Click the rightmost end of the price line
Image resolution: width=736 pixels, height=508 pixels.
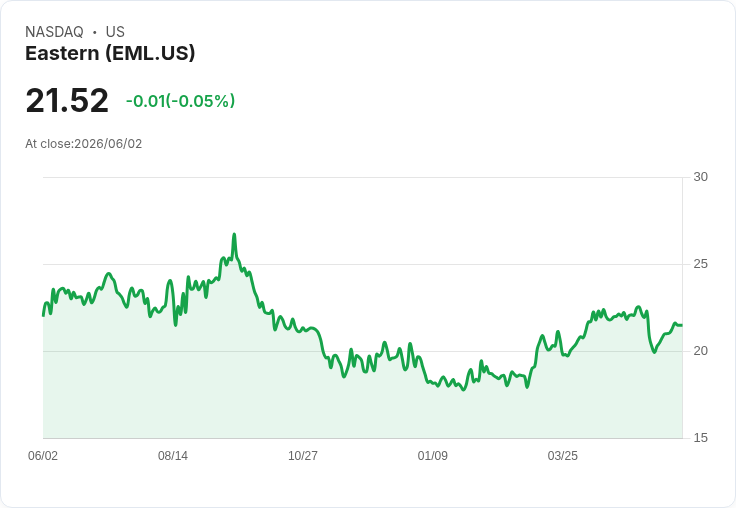point(682,325)
